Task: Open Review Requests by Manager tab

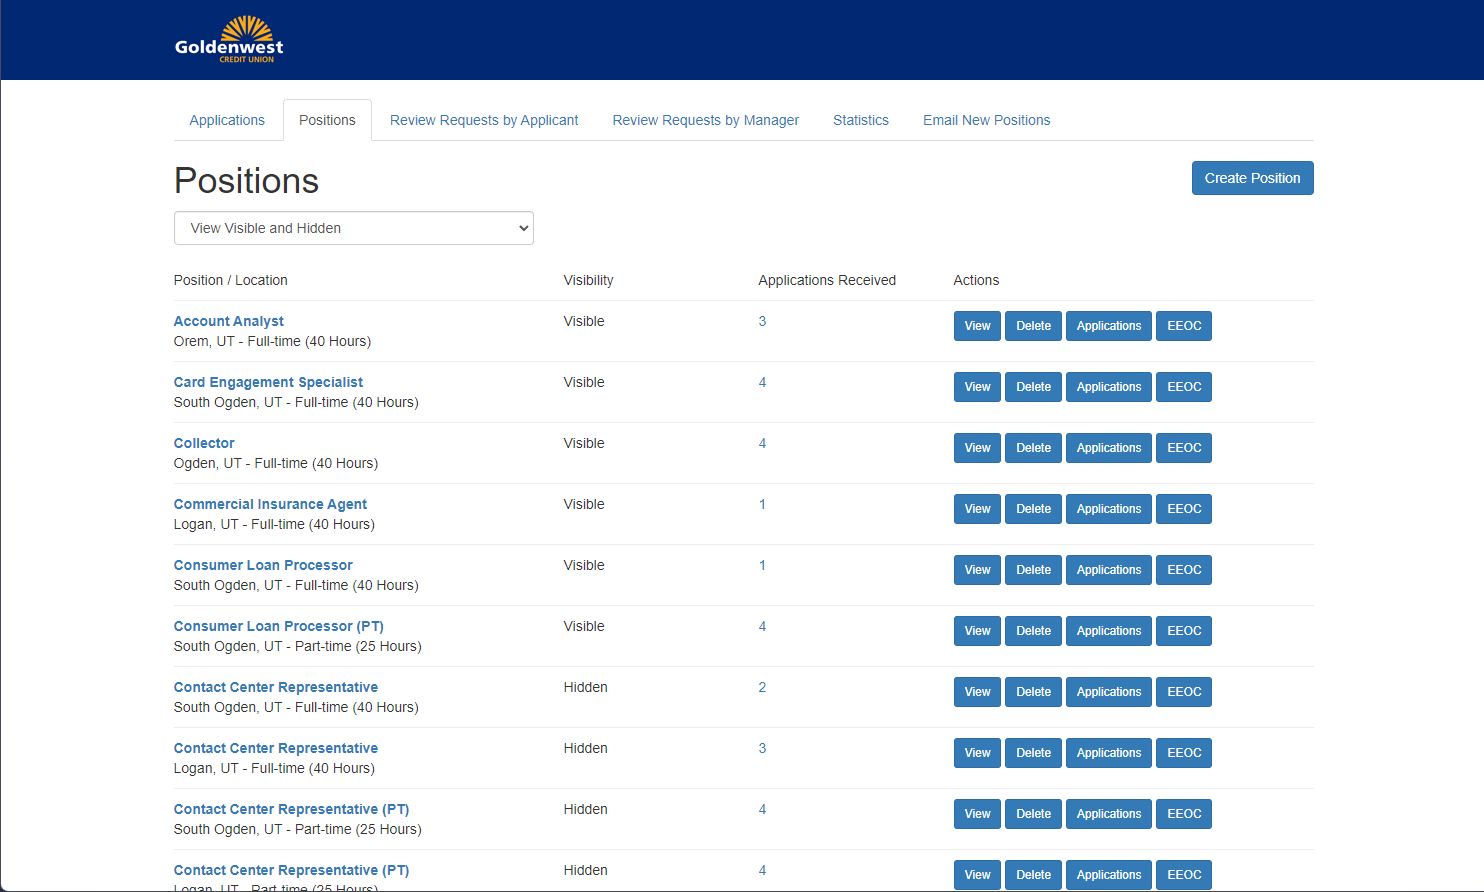Action: click(705, 120)
